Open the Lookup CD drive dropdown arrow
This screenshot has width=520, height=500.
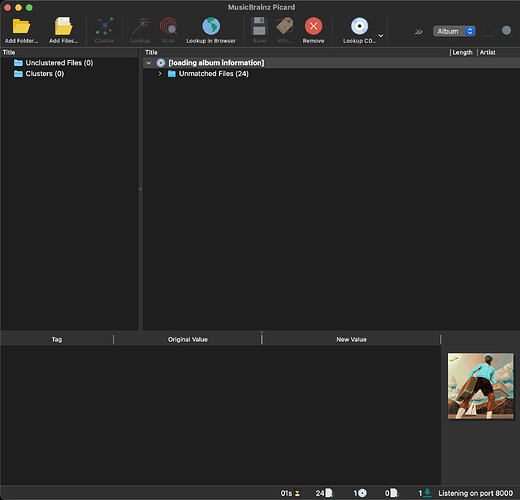[x=381, y=36]
